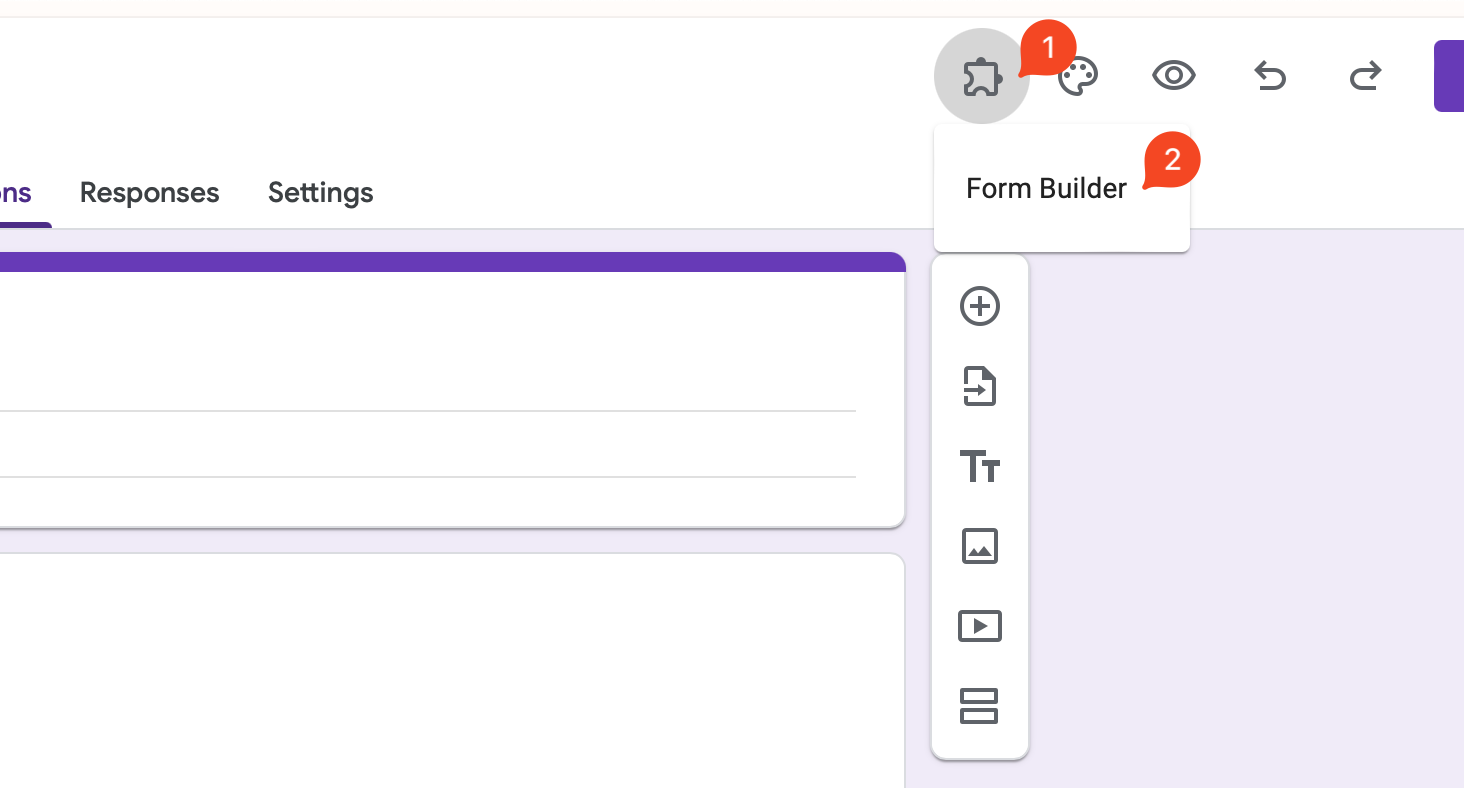
Task: Insert an image into the form
Action: coord(979,546)
